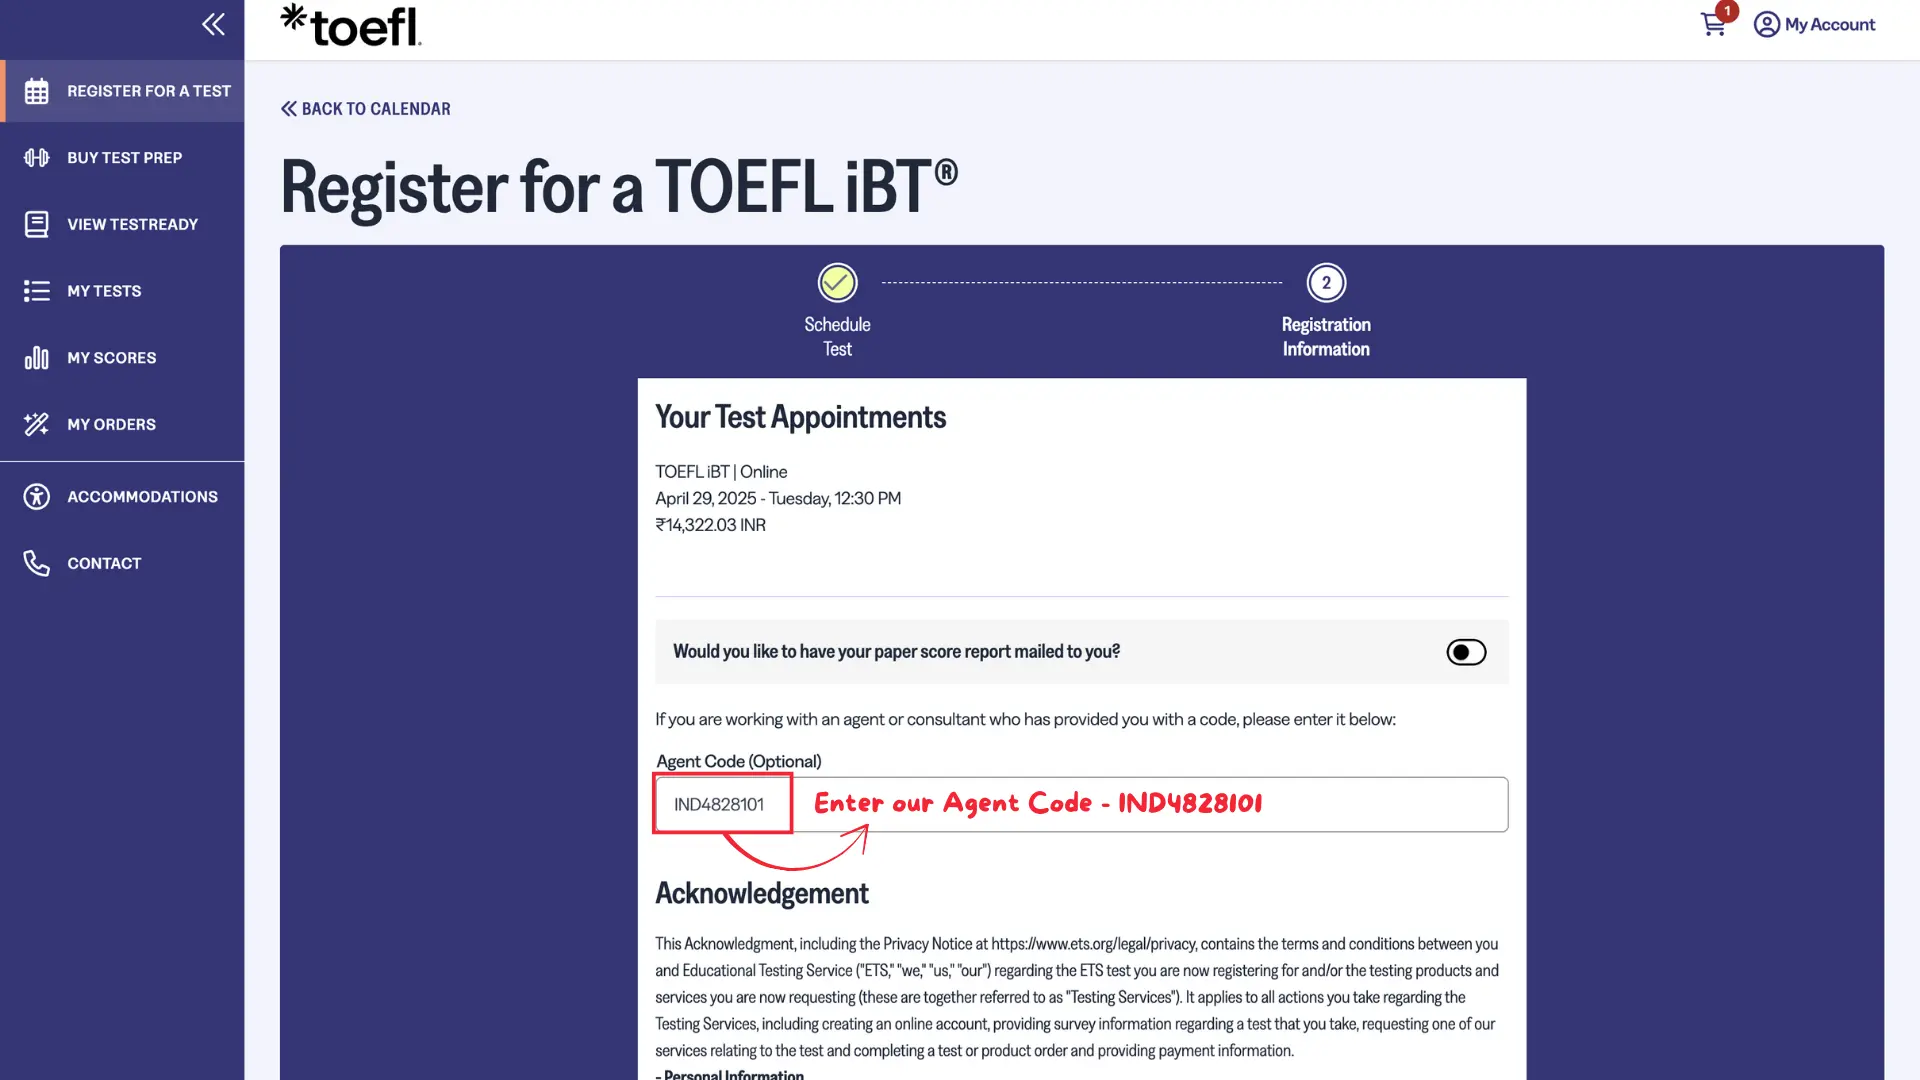Open the My Account menu
Viewport: 1920px width, 1080px height.
(1815, 24)
